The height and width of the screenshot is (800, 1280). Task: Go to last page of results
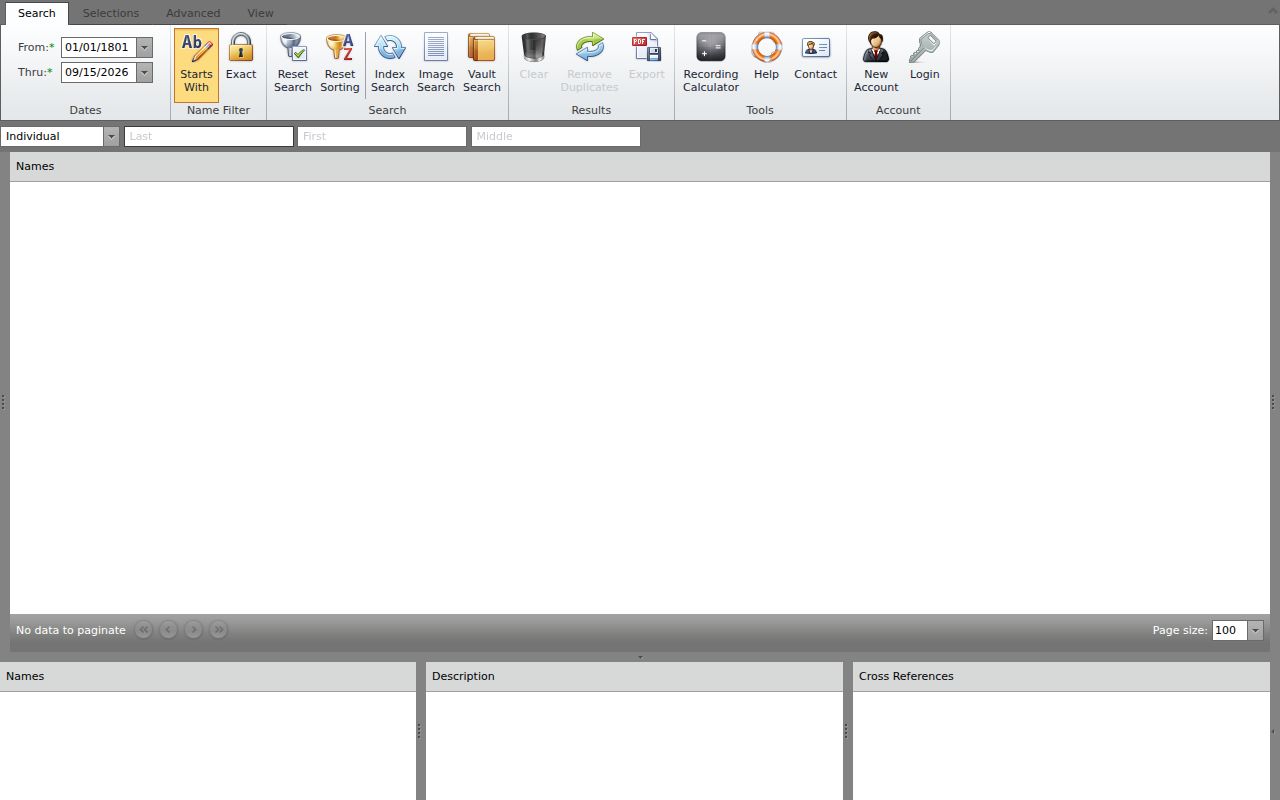click(219, 630)
